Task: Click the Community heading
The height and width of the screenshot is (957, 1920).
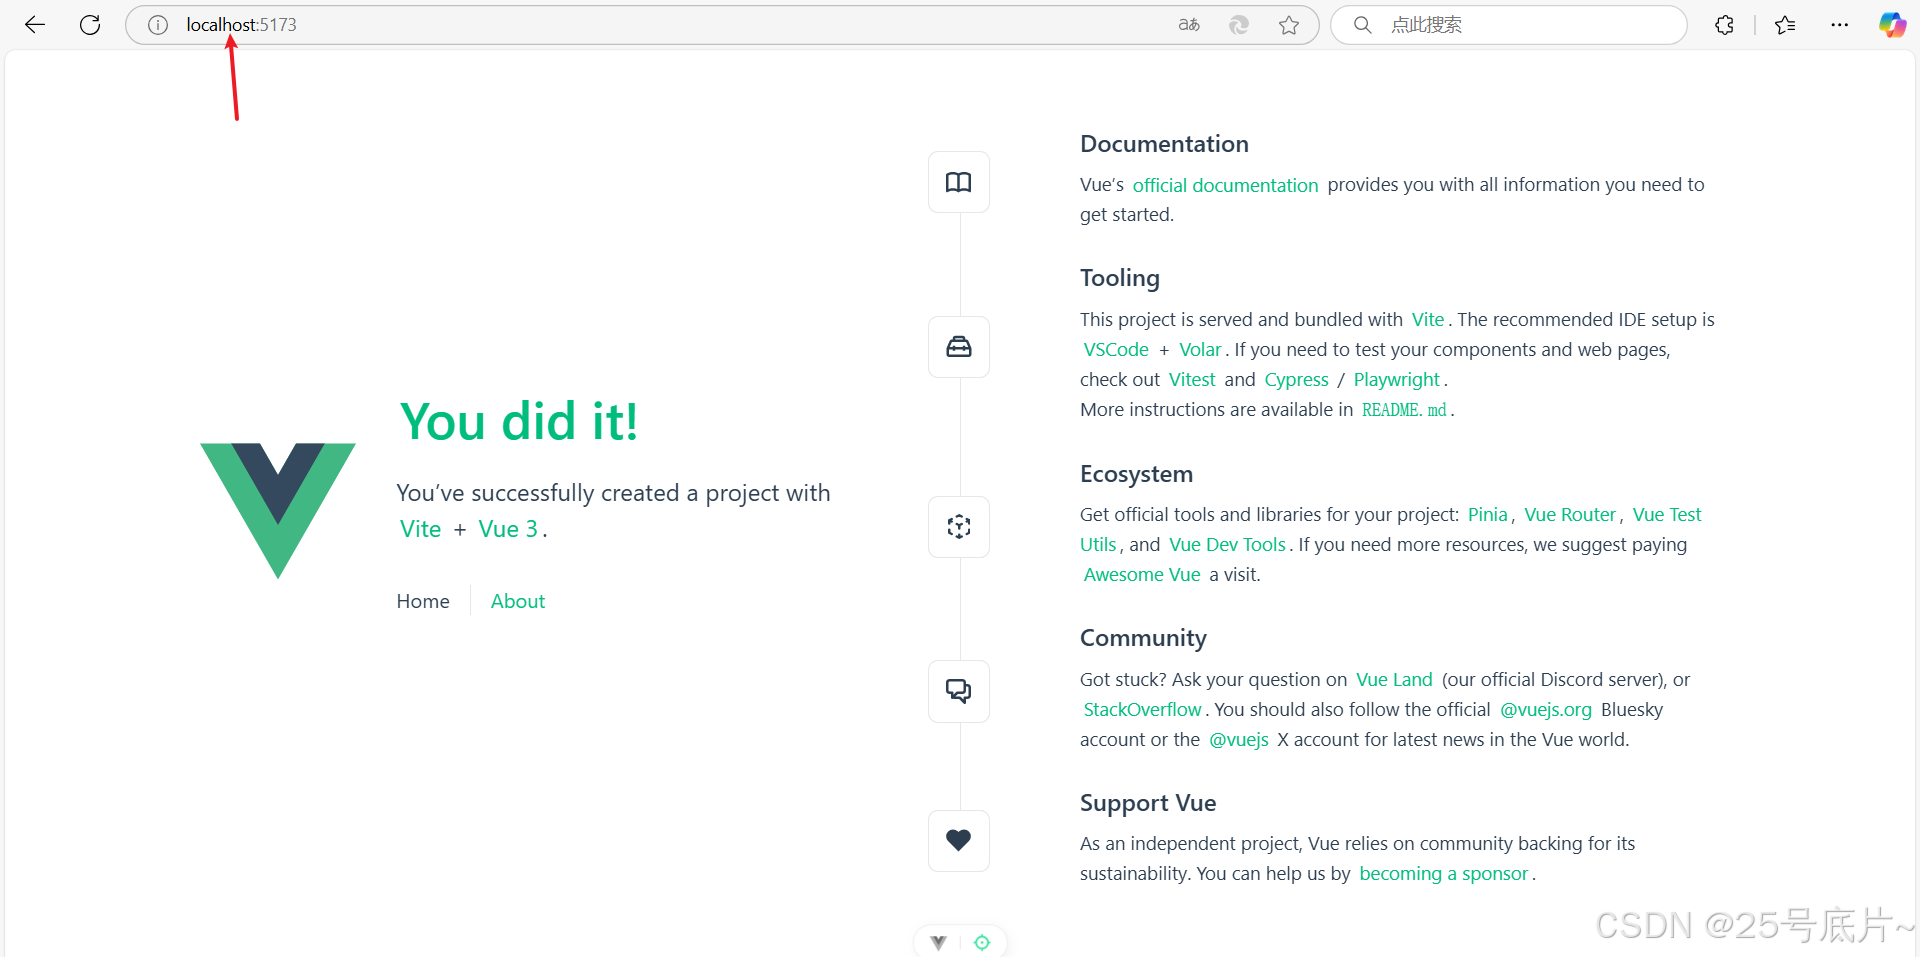Action: coord(1143,638)
